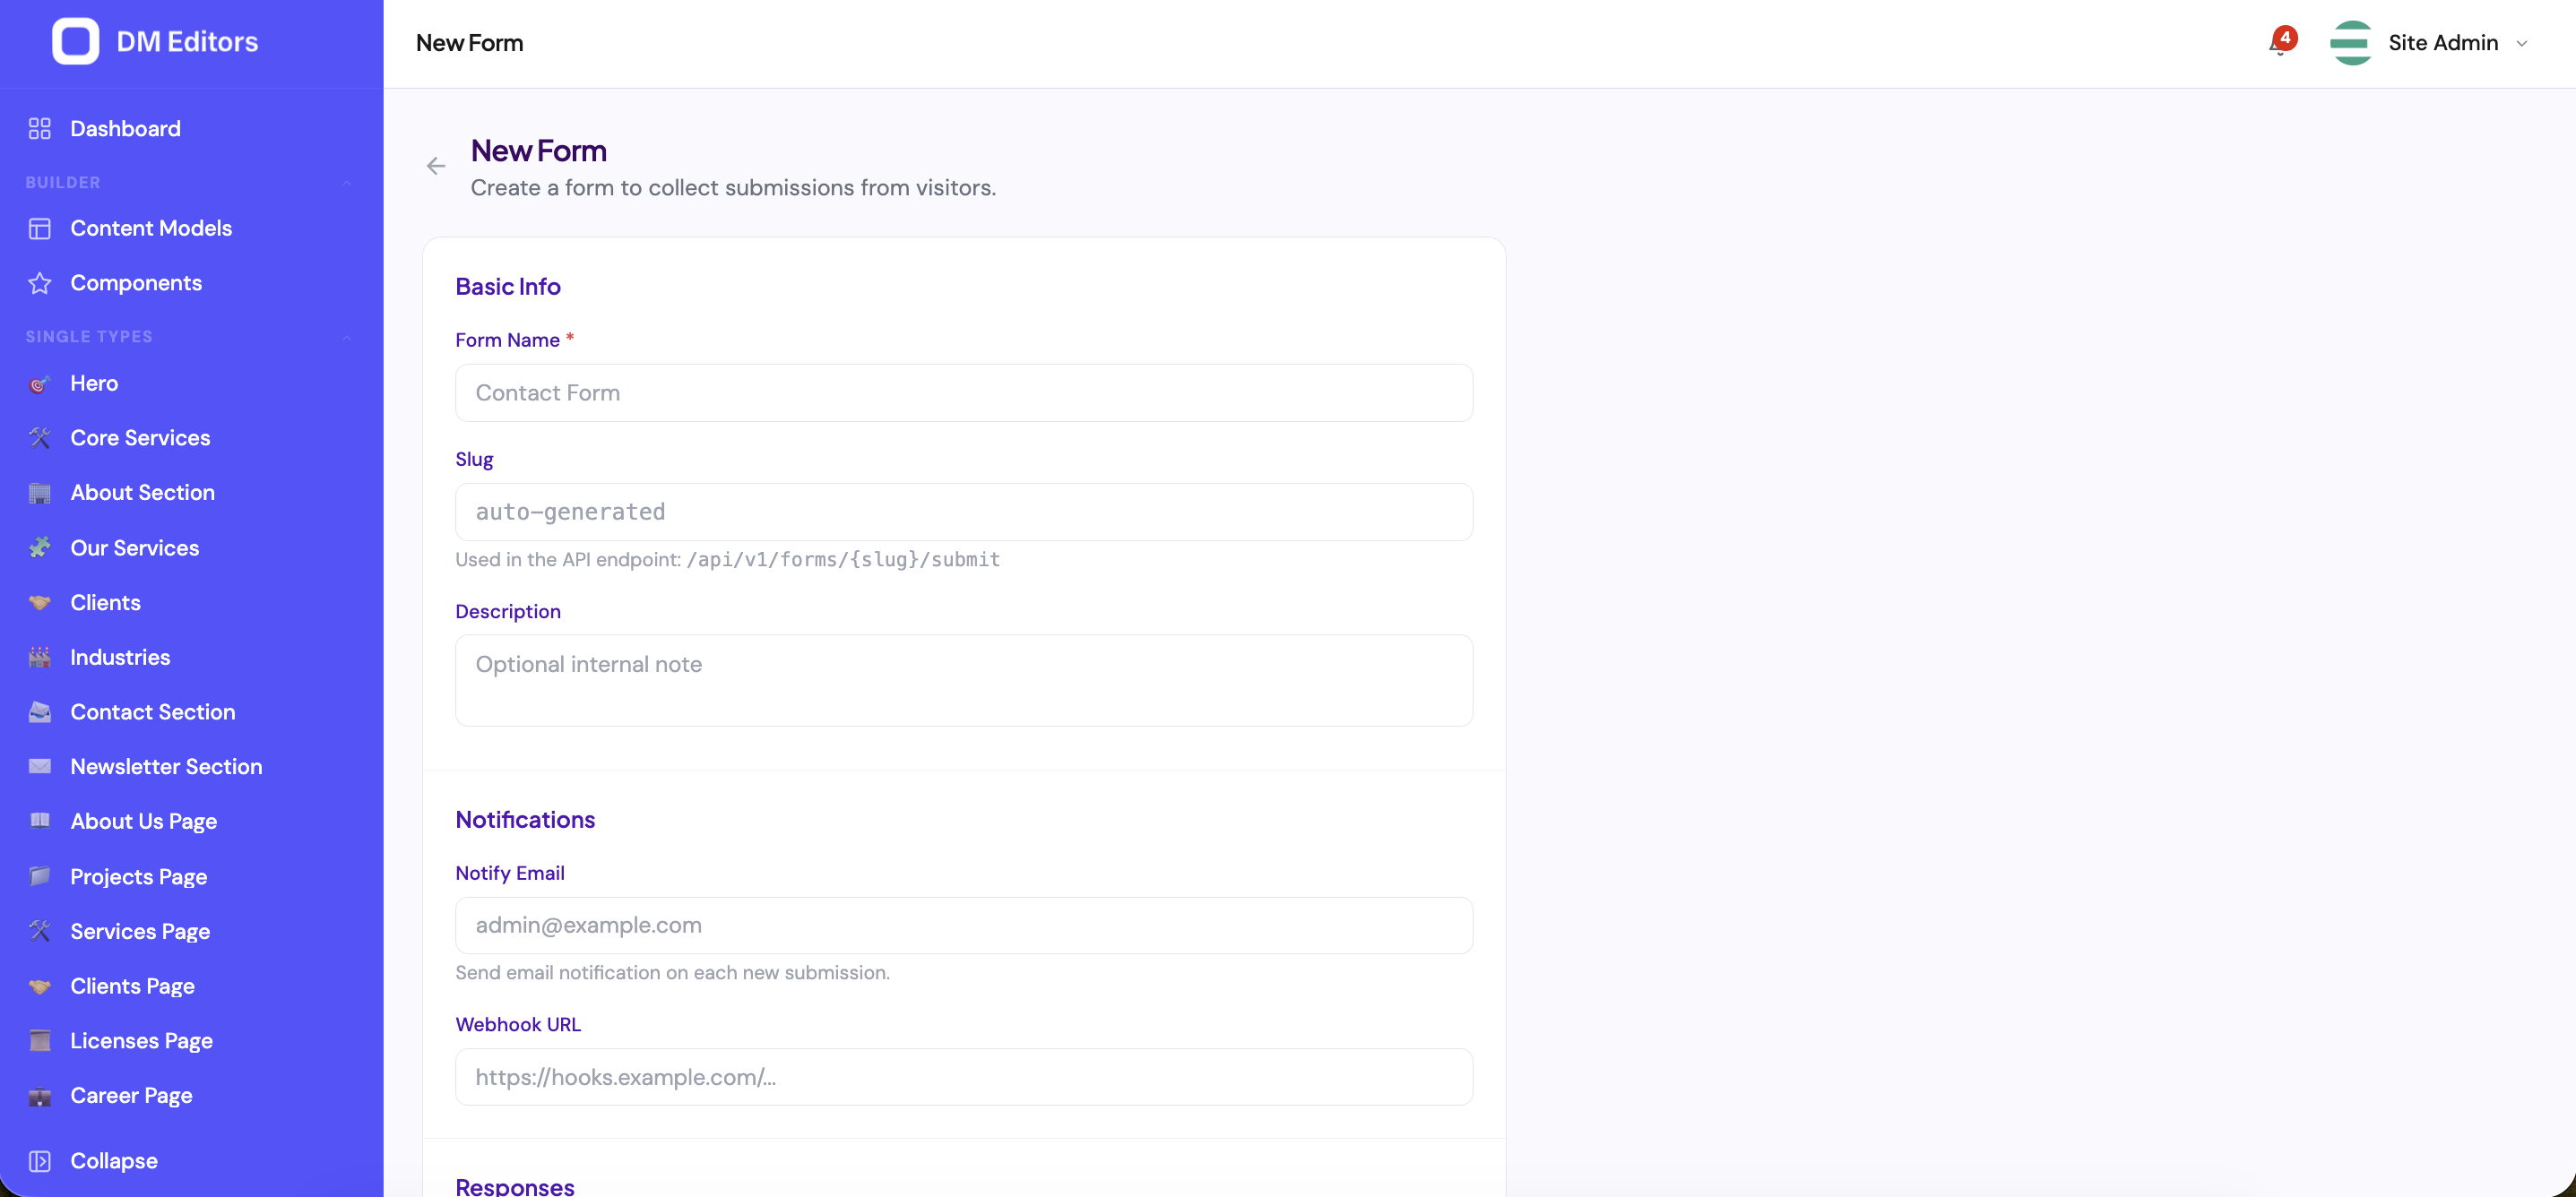Click the Licenses Page scroll icon
This screenshot has width=2576, height=1197.
39,1041
